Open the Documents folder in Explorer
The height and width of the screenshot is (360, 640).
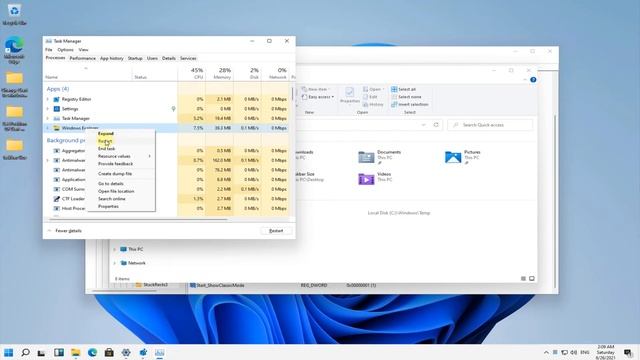(x=380, y=157)
